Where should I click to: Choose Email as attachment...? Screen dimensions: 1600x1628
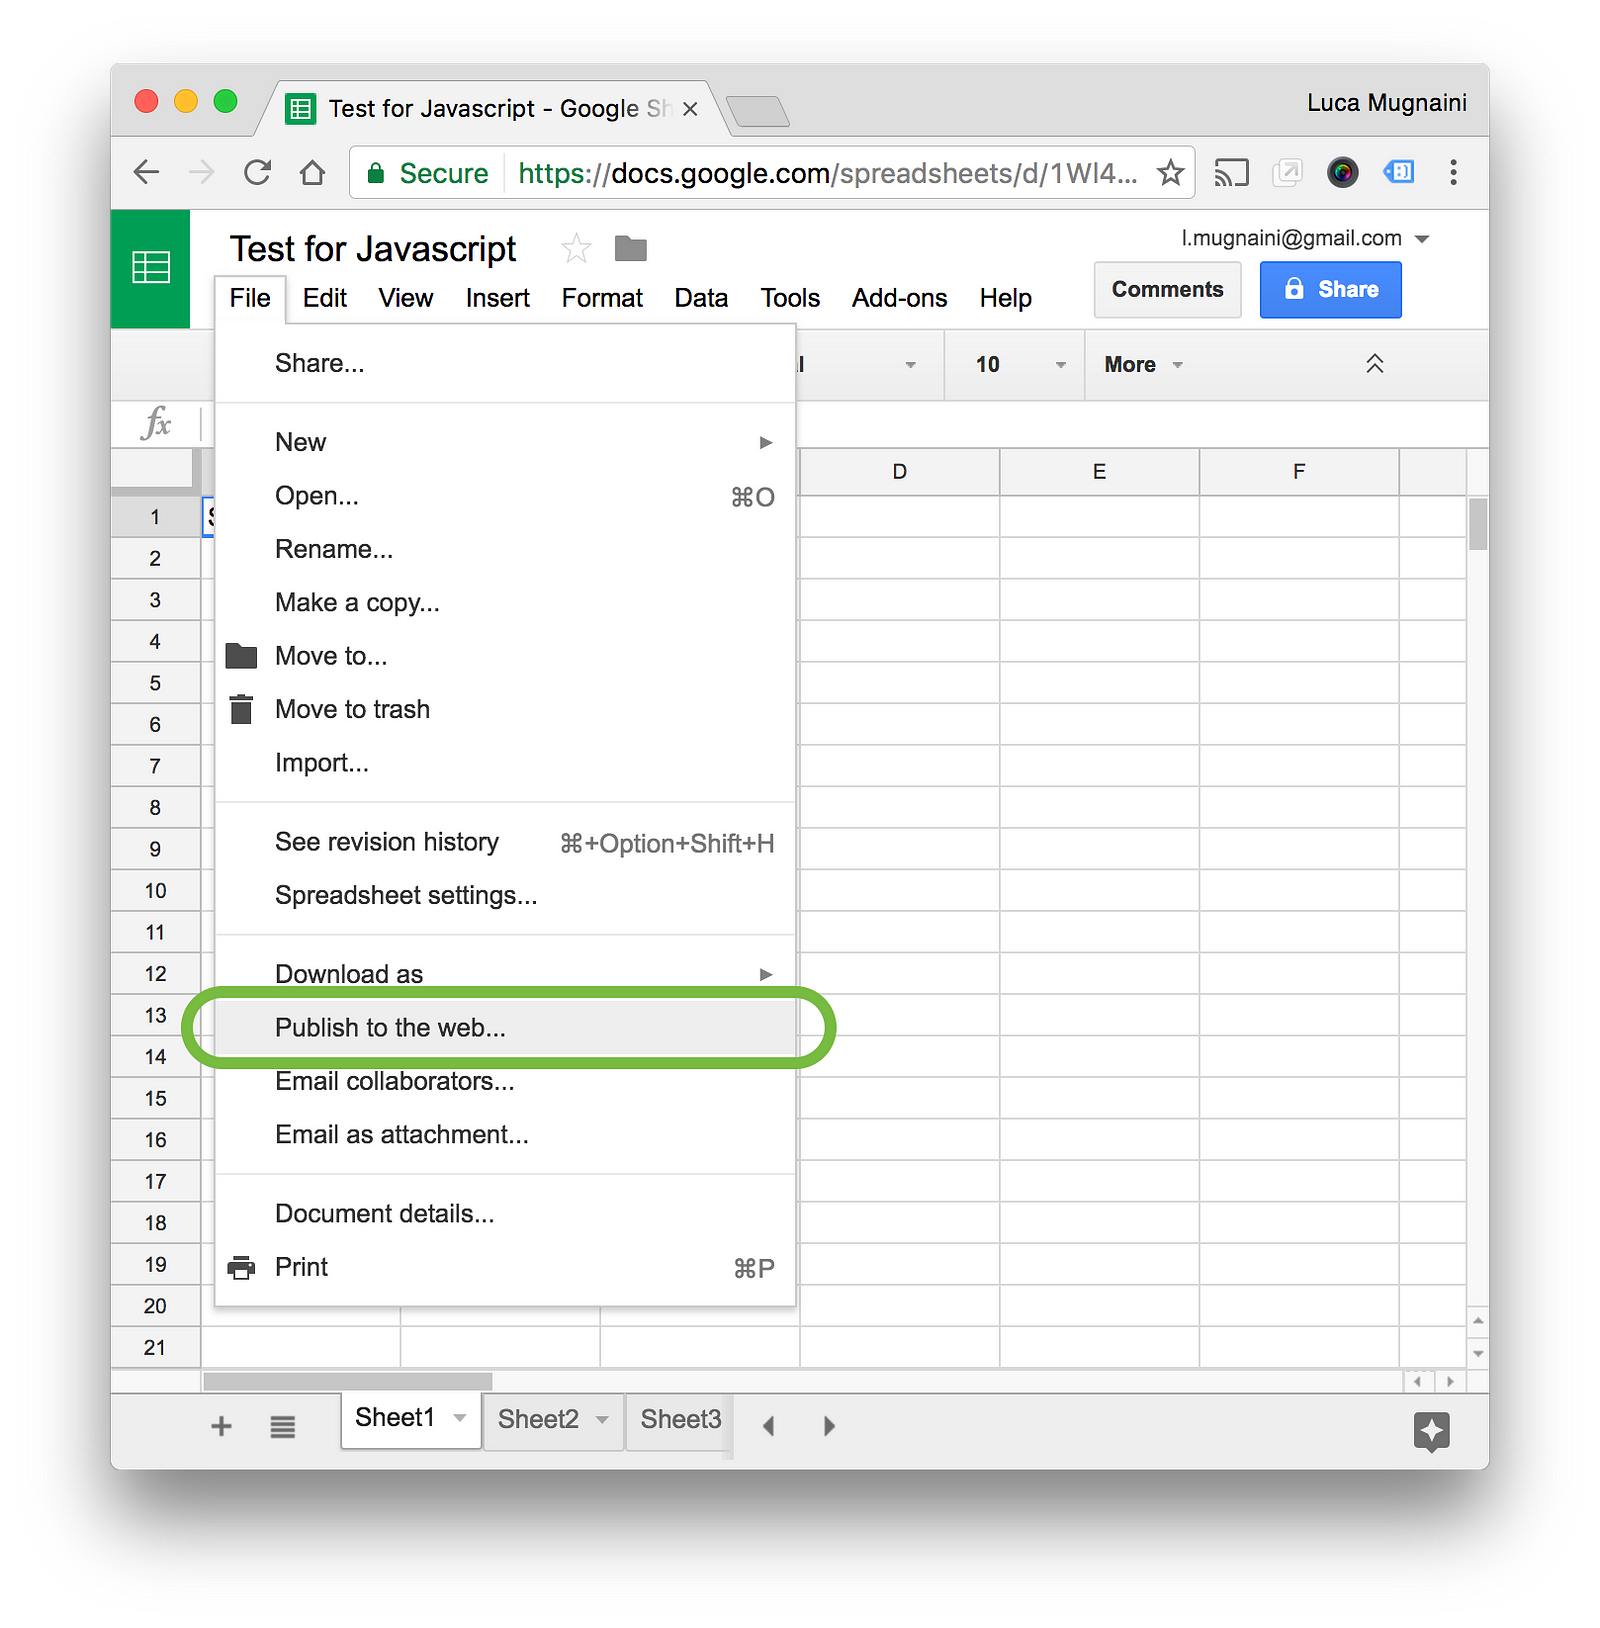coord(505,1135)
